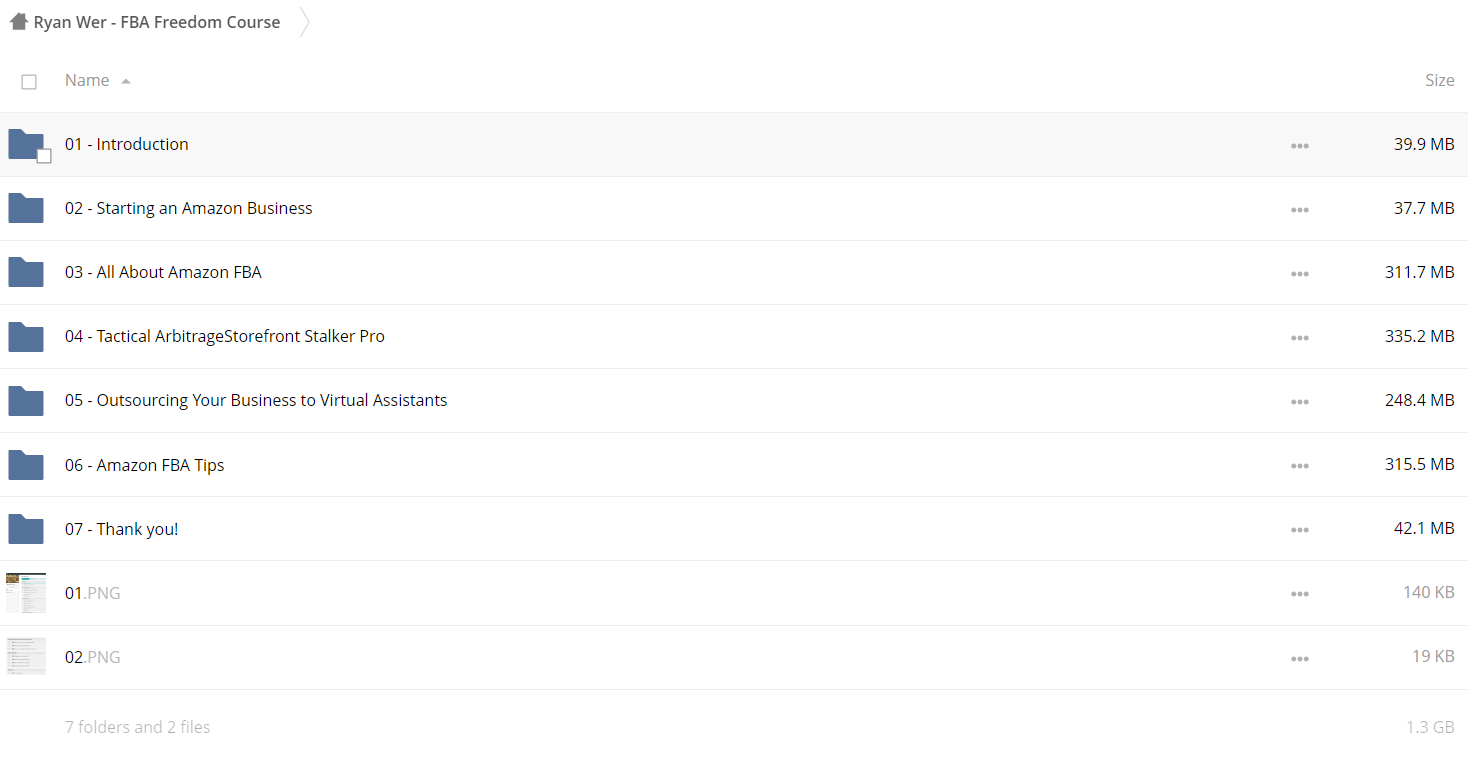
Task: Click the 06 - Amazon FBA Tips folder icon
Action: (x=26, y=465)
